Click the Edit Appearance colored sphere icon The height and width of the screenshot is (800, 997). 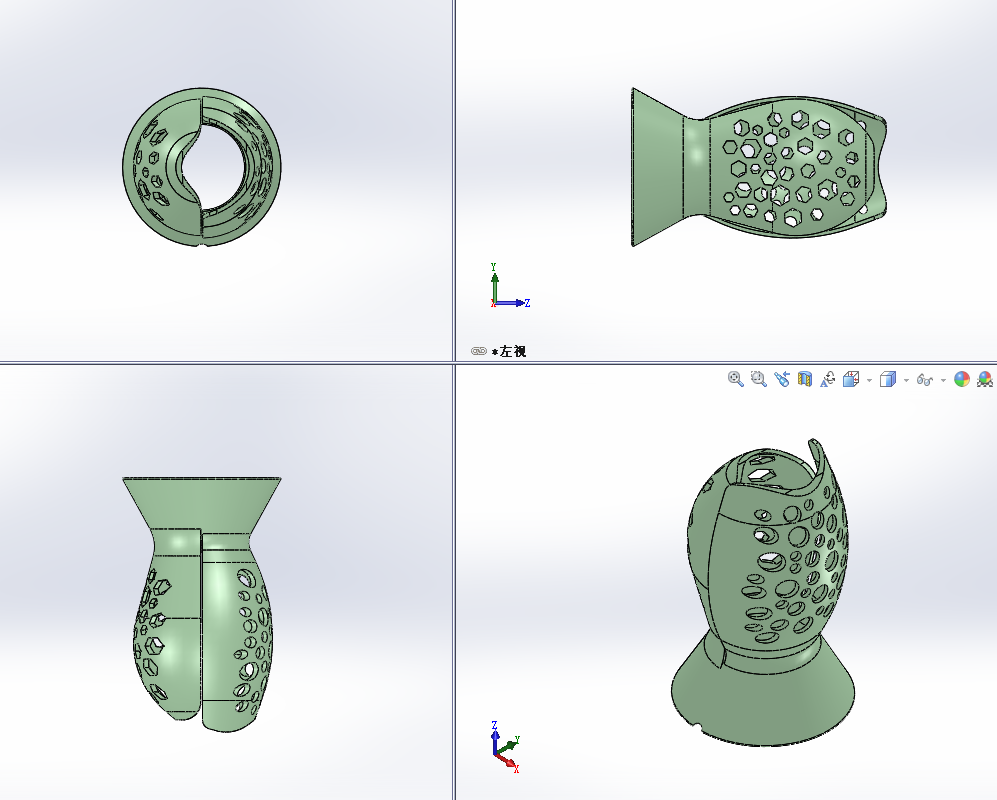pyautogui.click(x=963, y=380)
